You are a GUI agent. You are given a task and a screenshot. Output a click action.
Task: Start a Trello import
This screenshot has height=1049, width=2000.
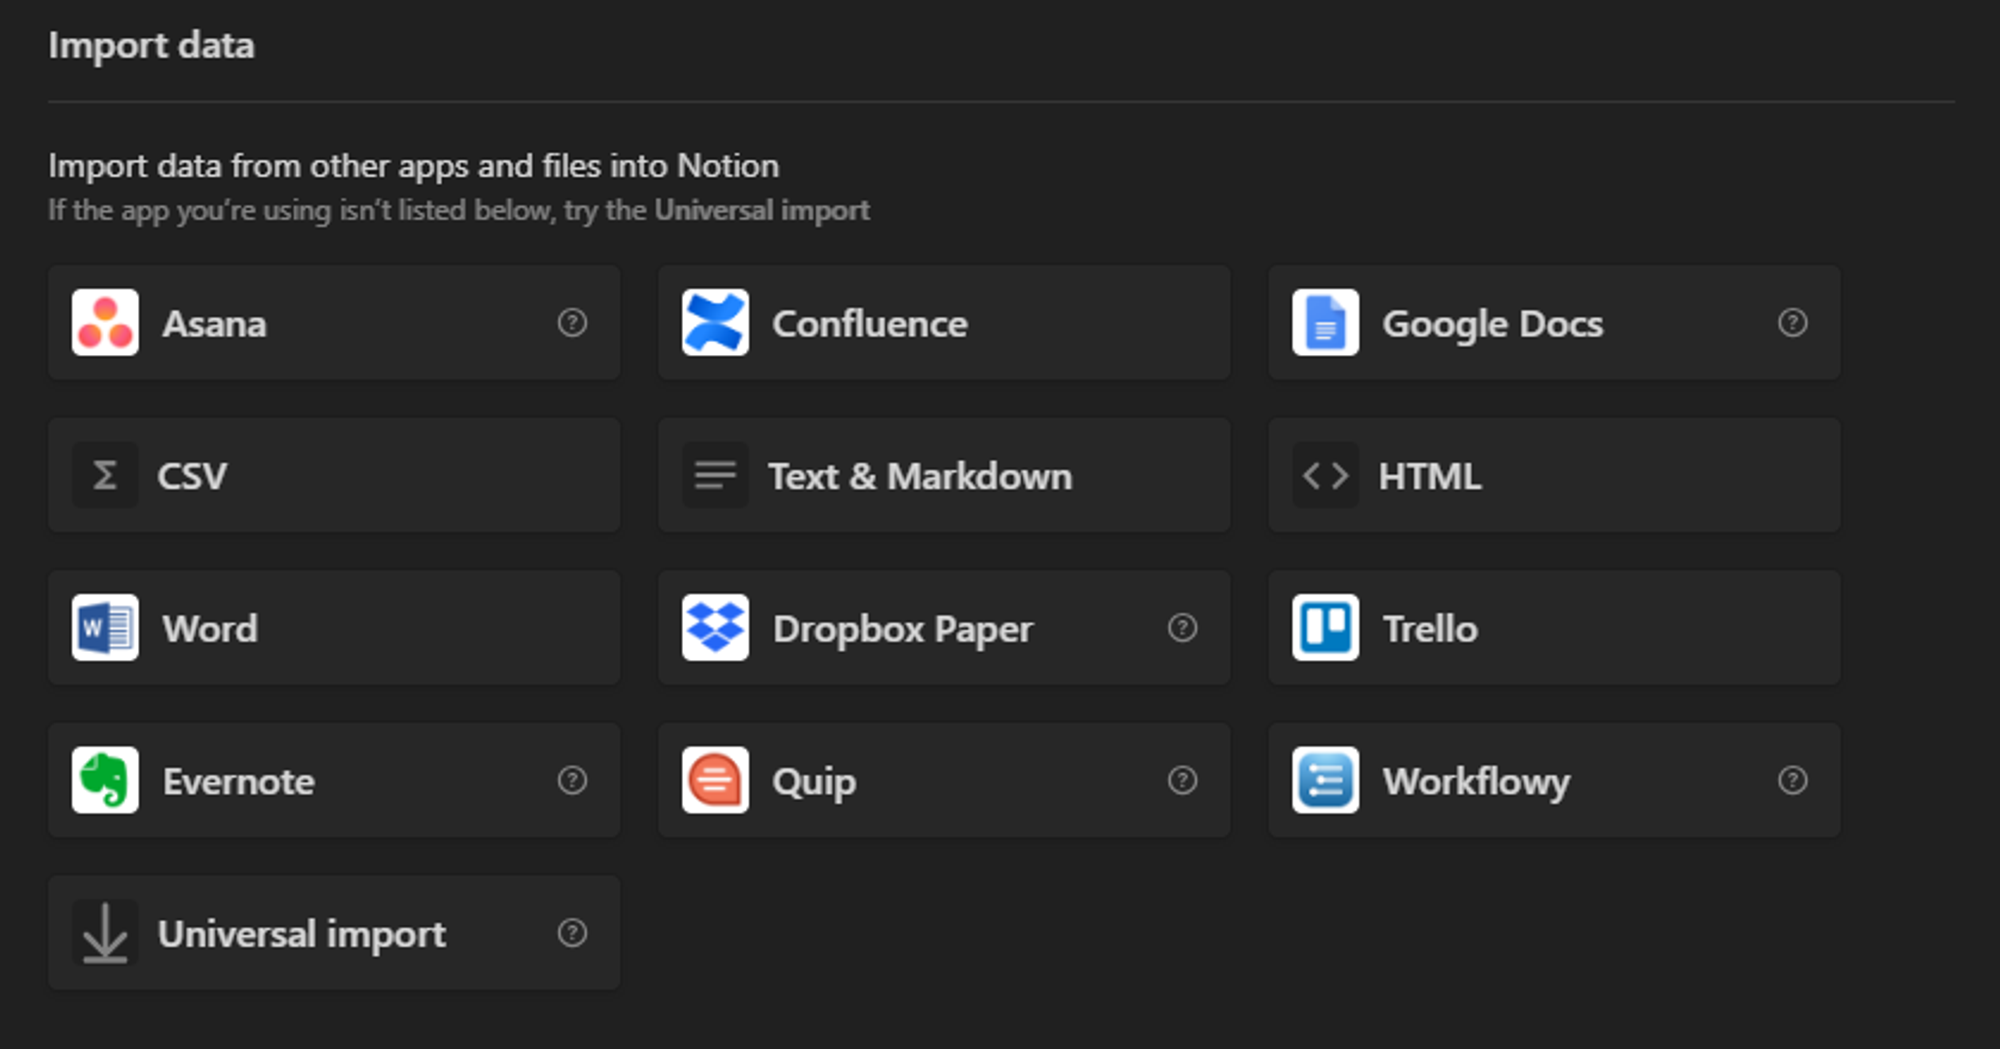tap(1554, 628)
